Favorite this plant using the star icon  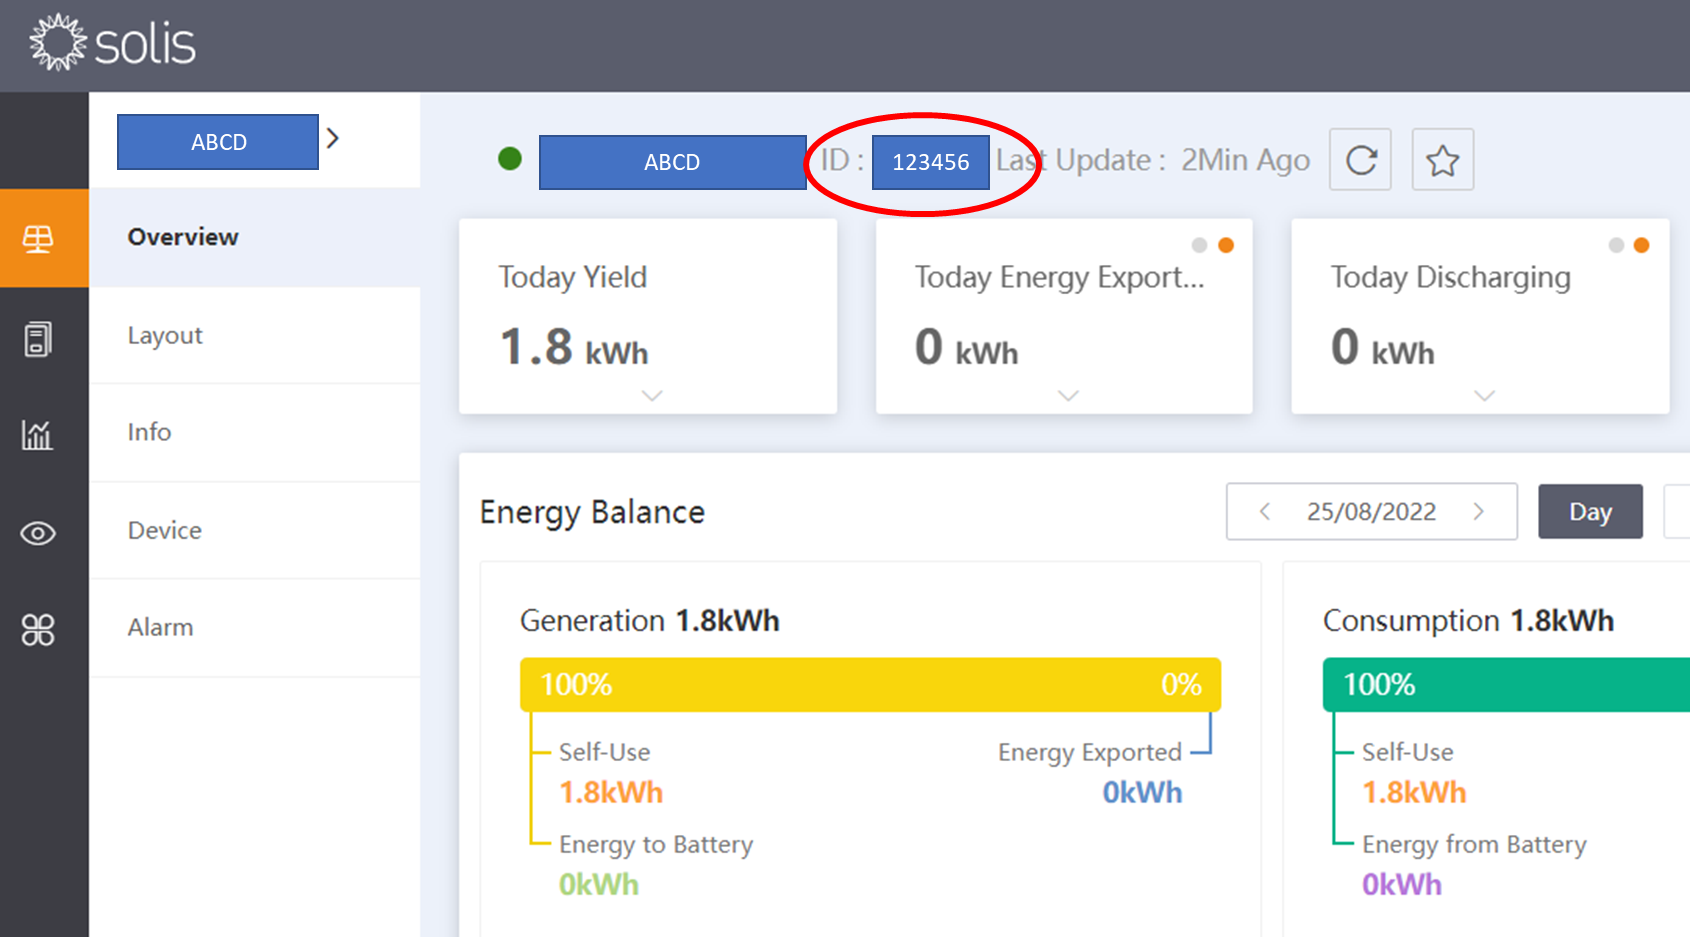pos(1442,158)
